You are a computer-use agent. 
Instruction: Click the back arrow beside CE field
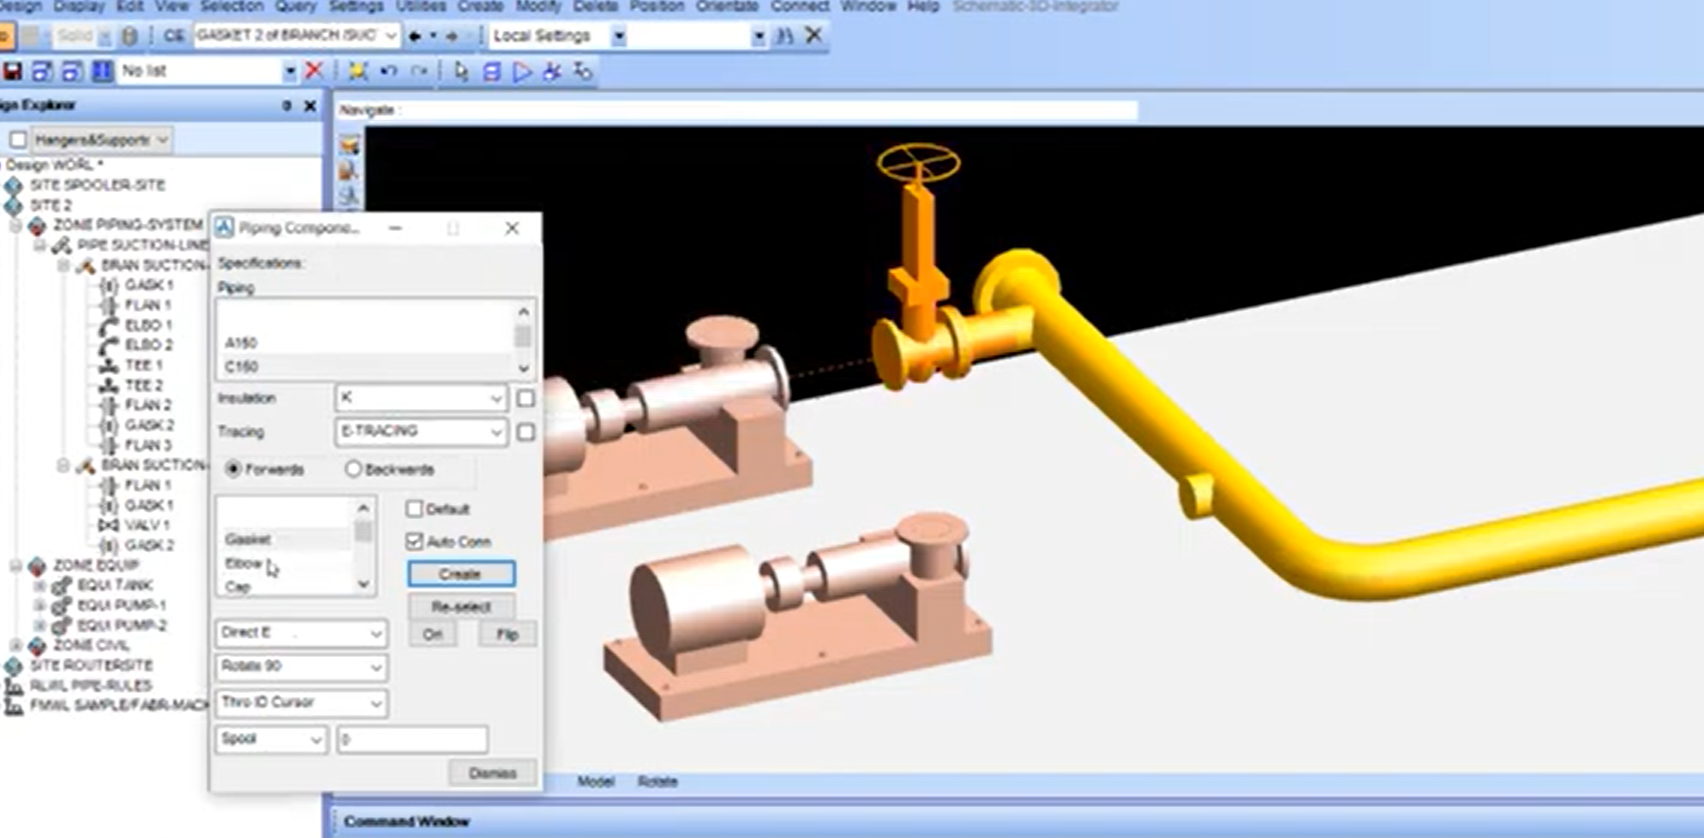[x=415, y=36]
